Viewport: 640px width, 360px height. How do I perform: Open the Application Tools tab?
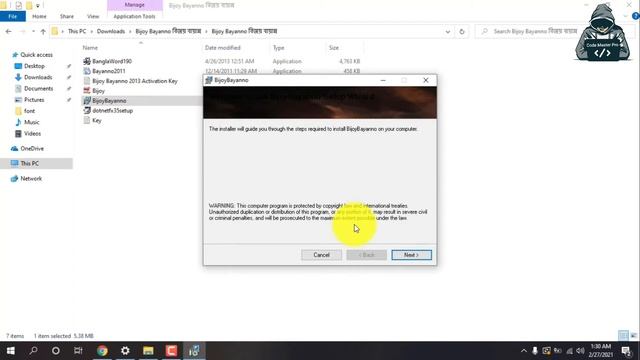click(134, 16)
